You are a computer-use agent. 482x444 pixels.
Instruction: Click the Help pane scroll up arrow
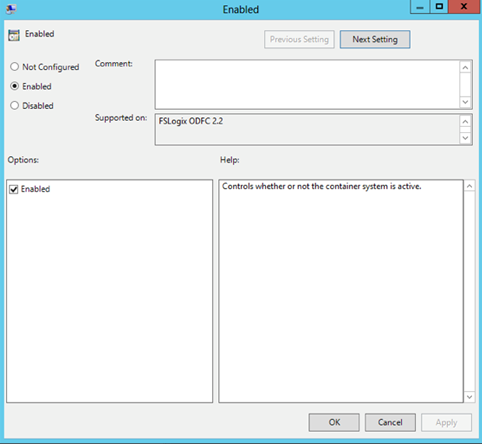pos(469,186)
